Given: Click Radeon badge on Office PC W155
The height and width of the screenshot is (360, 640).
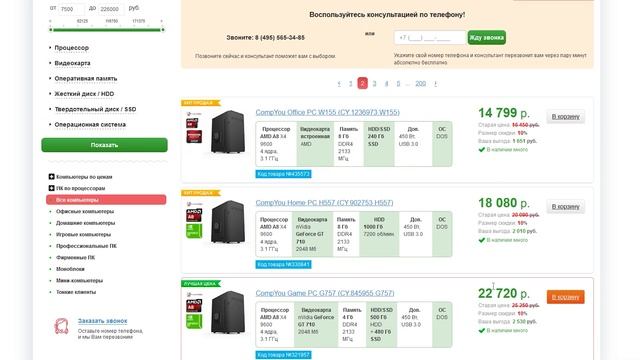Looking at the screenshot, I should click(x=194, y=137).
